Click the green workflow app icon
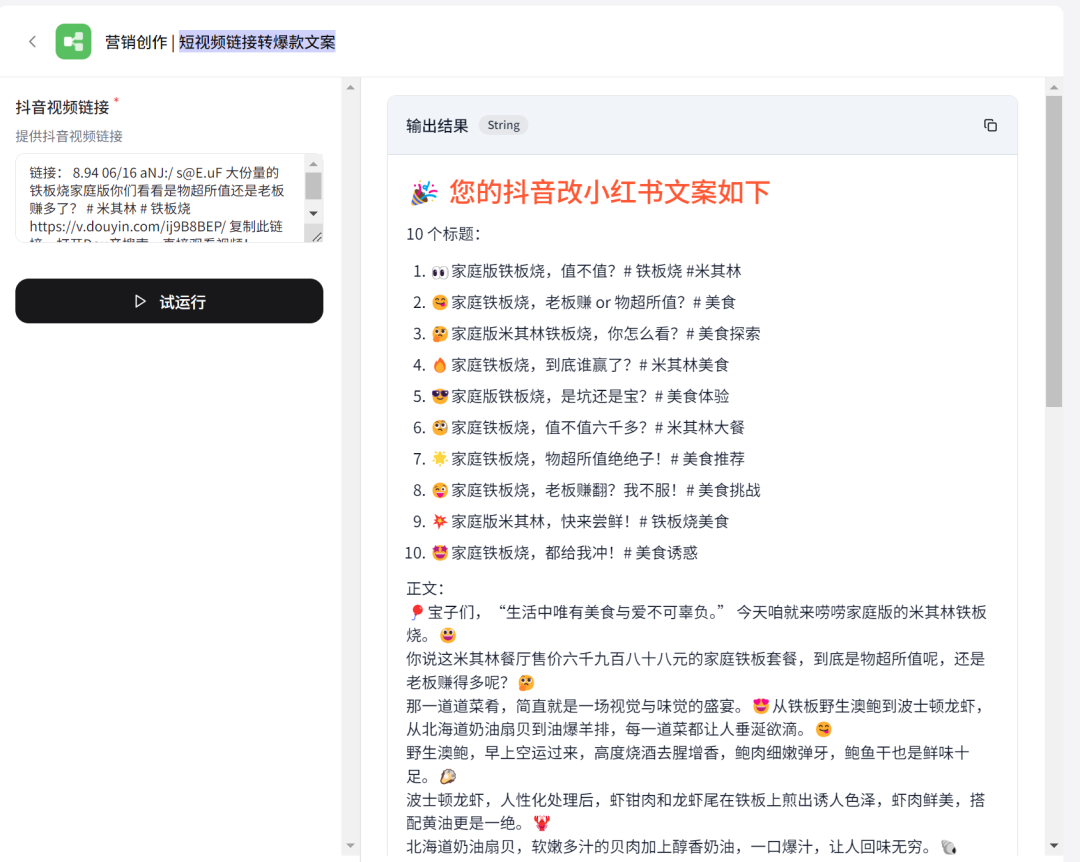This screenshot has width=1080, height=862. (74, 41)
